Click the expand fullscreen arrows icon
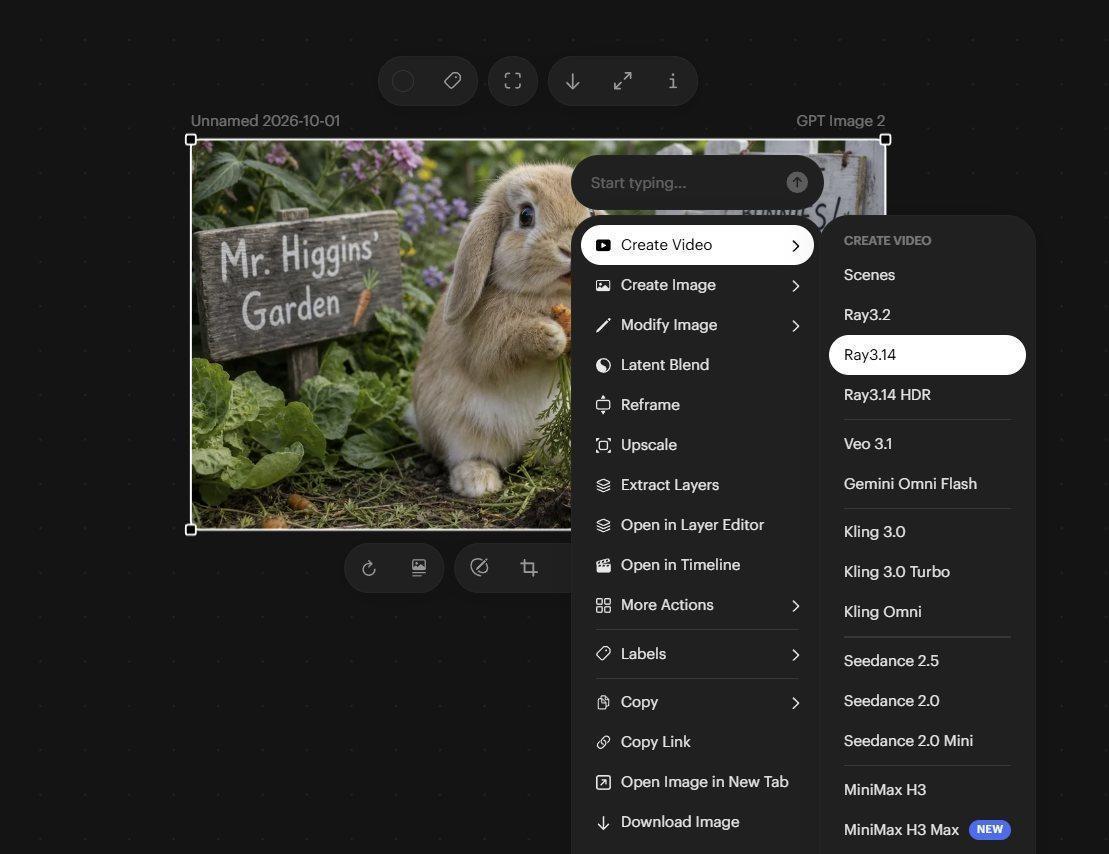 point(622,81)
